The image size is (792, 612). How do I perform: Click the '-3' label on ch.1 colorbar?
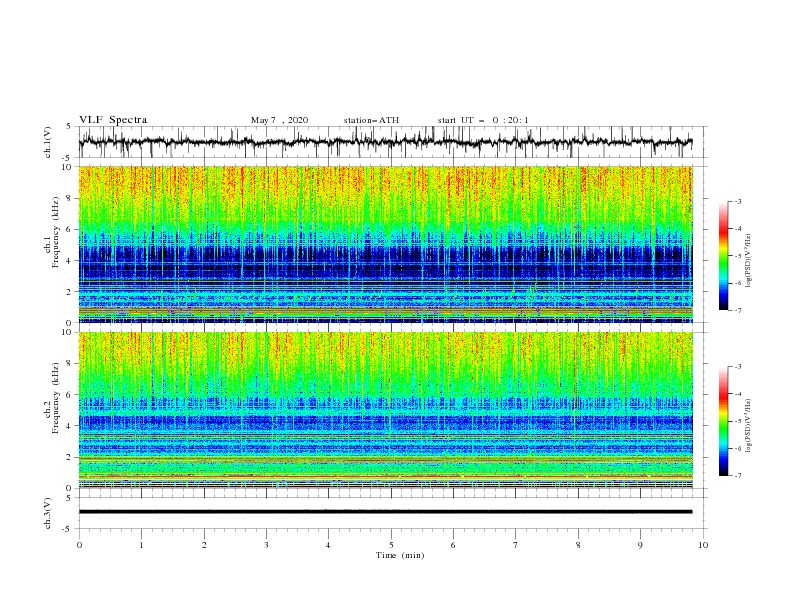click(737, 202)
